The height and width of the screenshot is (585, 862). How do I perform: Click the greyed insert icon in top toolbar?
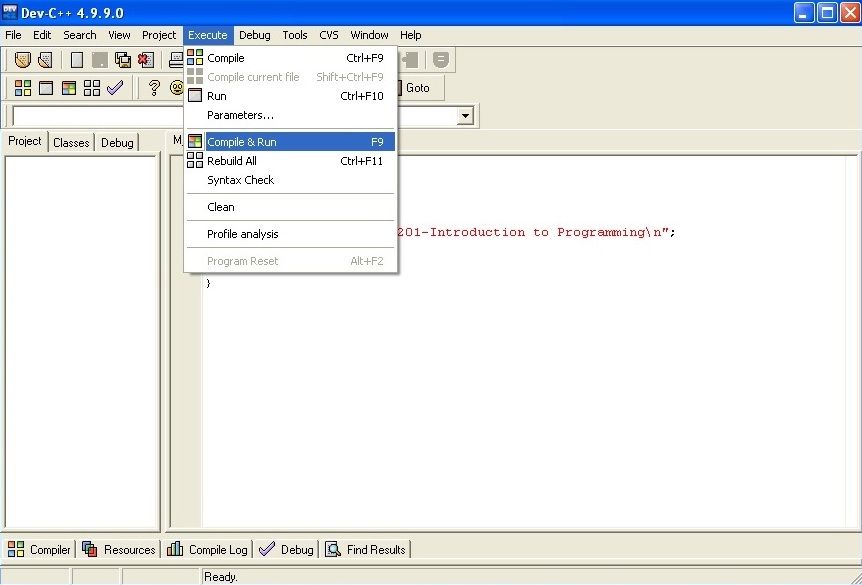coord(411,59)
